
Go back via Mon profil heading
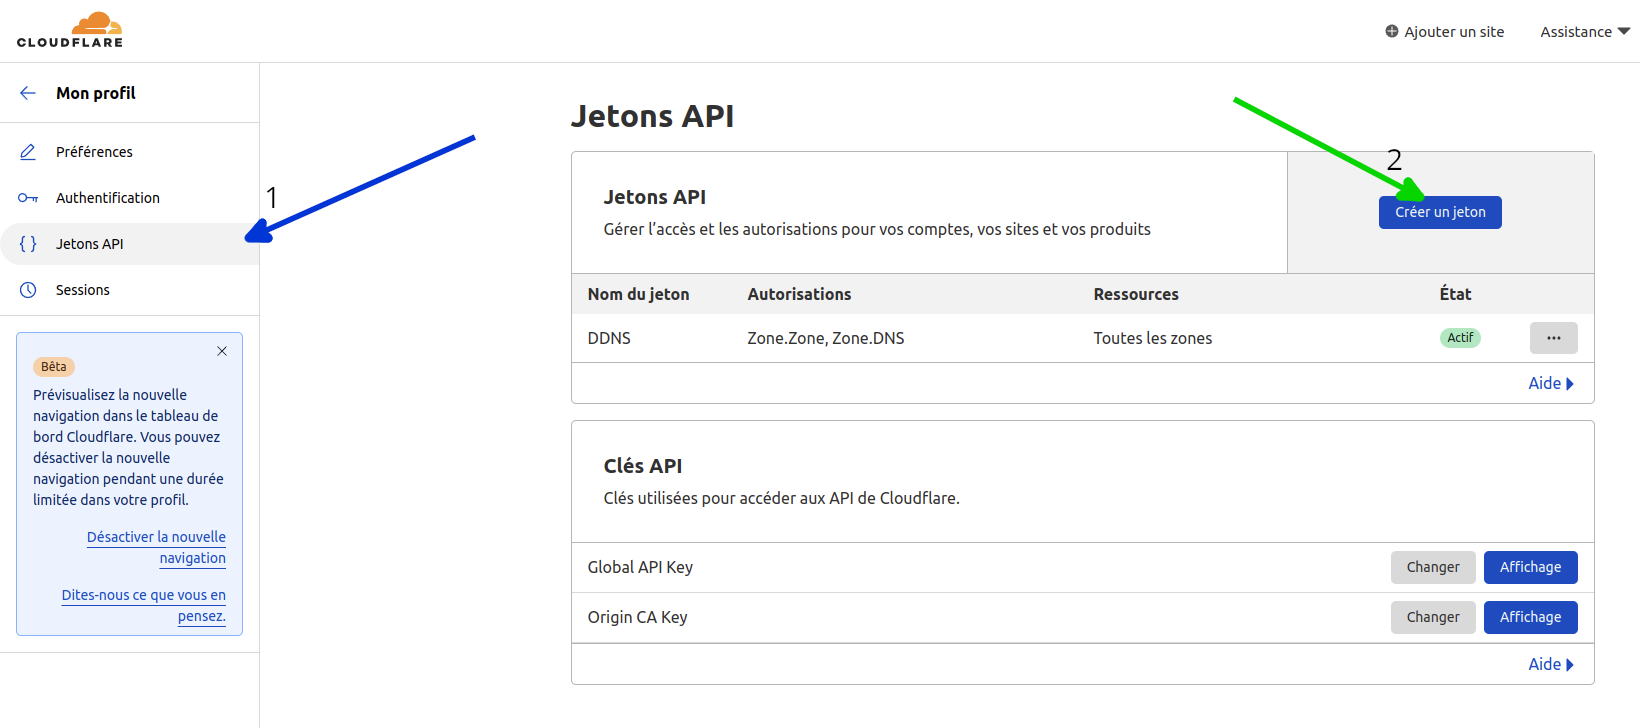coord(95,93)
